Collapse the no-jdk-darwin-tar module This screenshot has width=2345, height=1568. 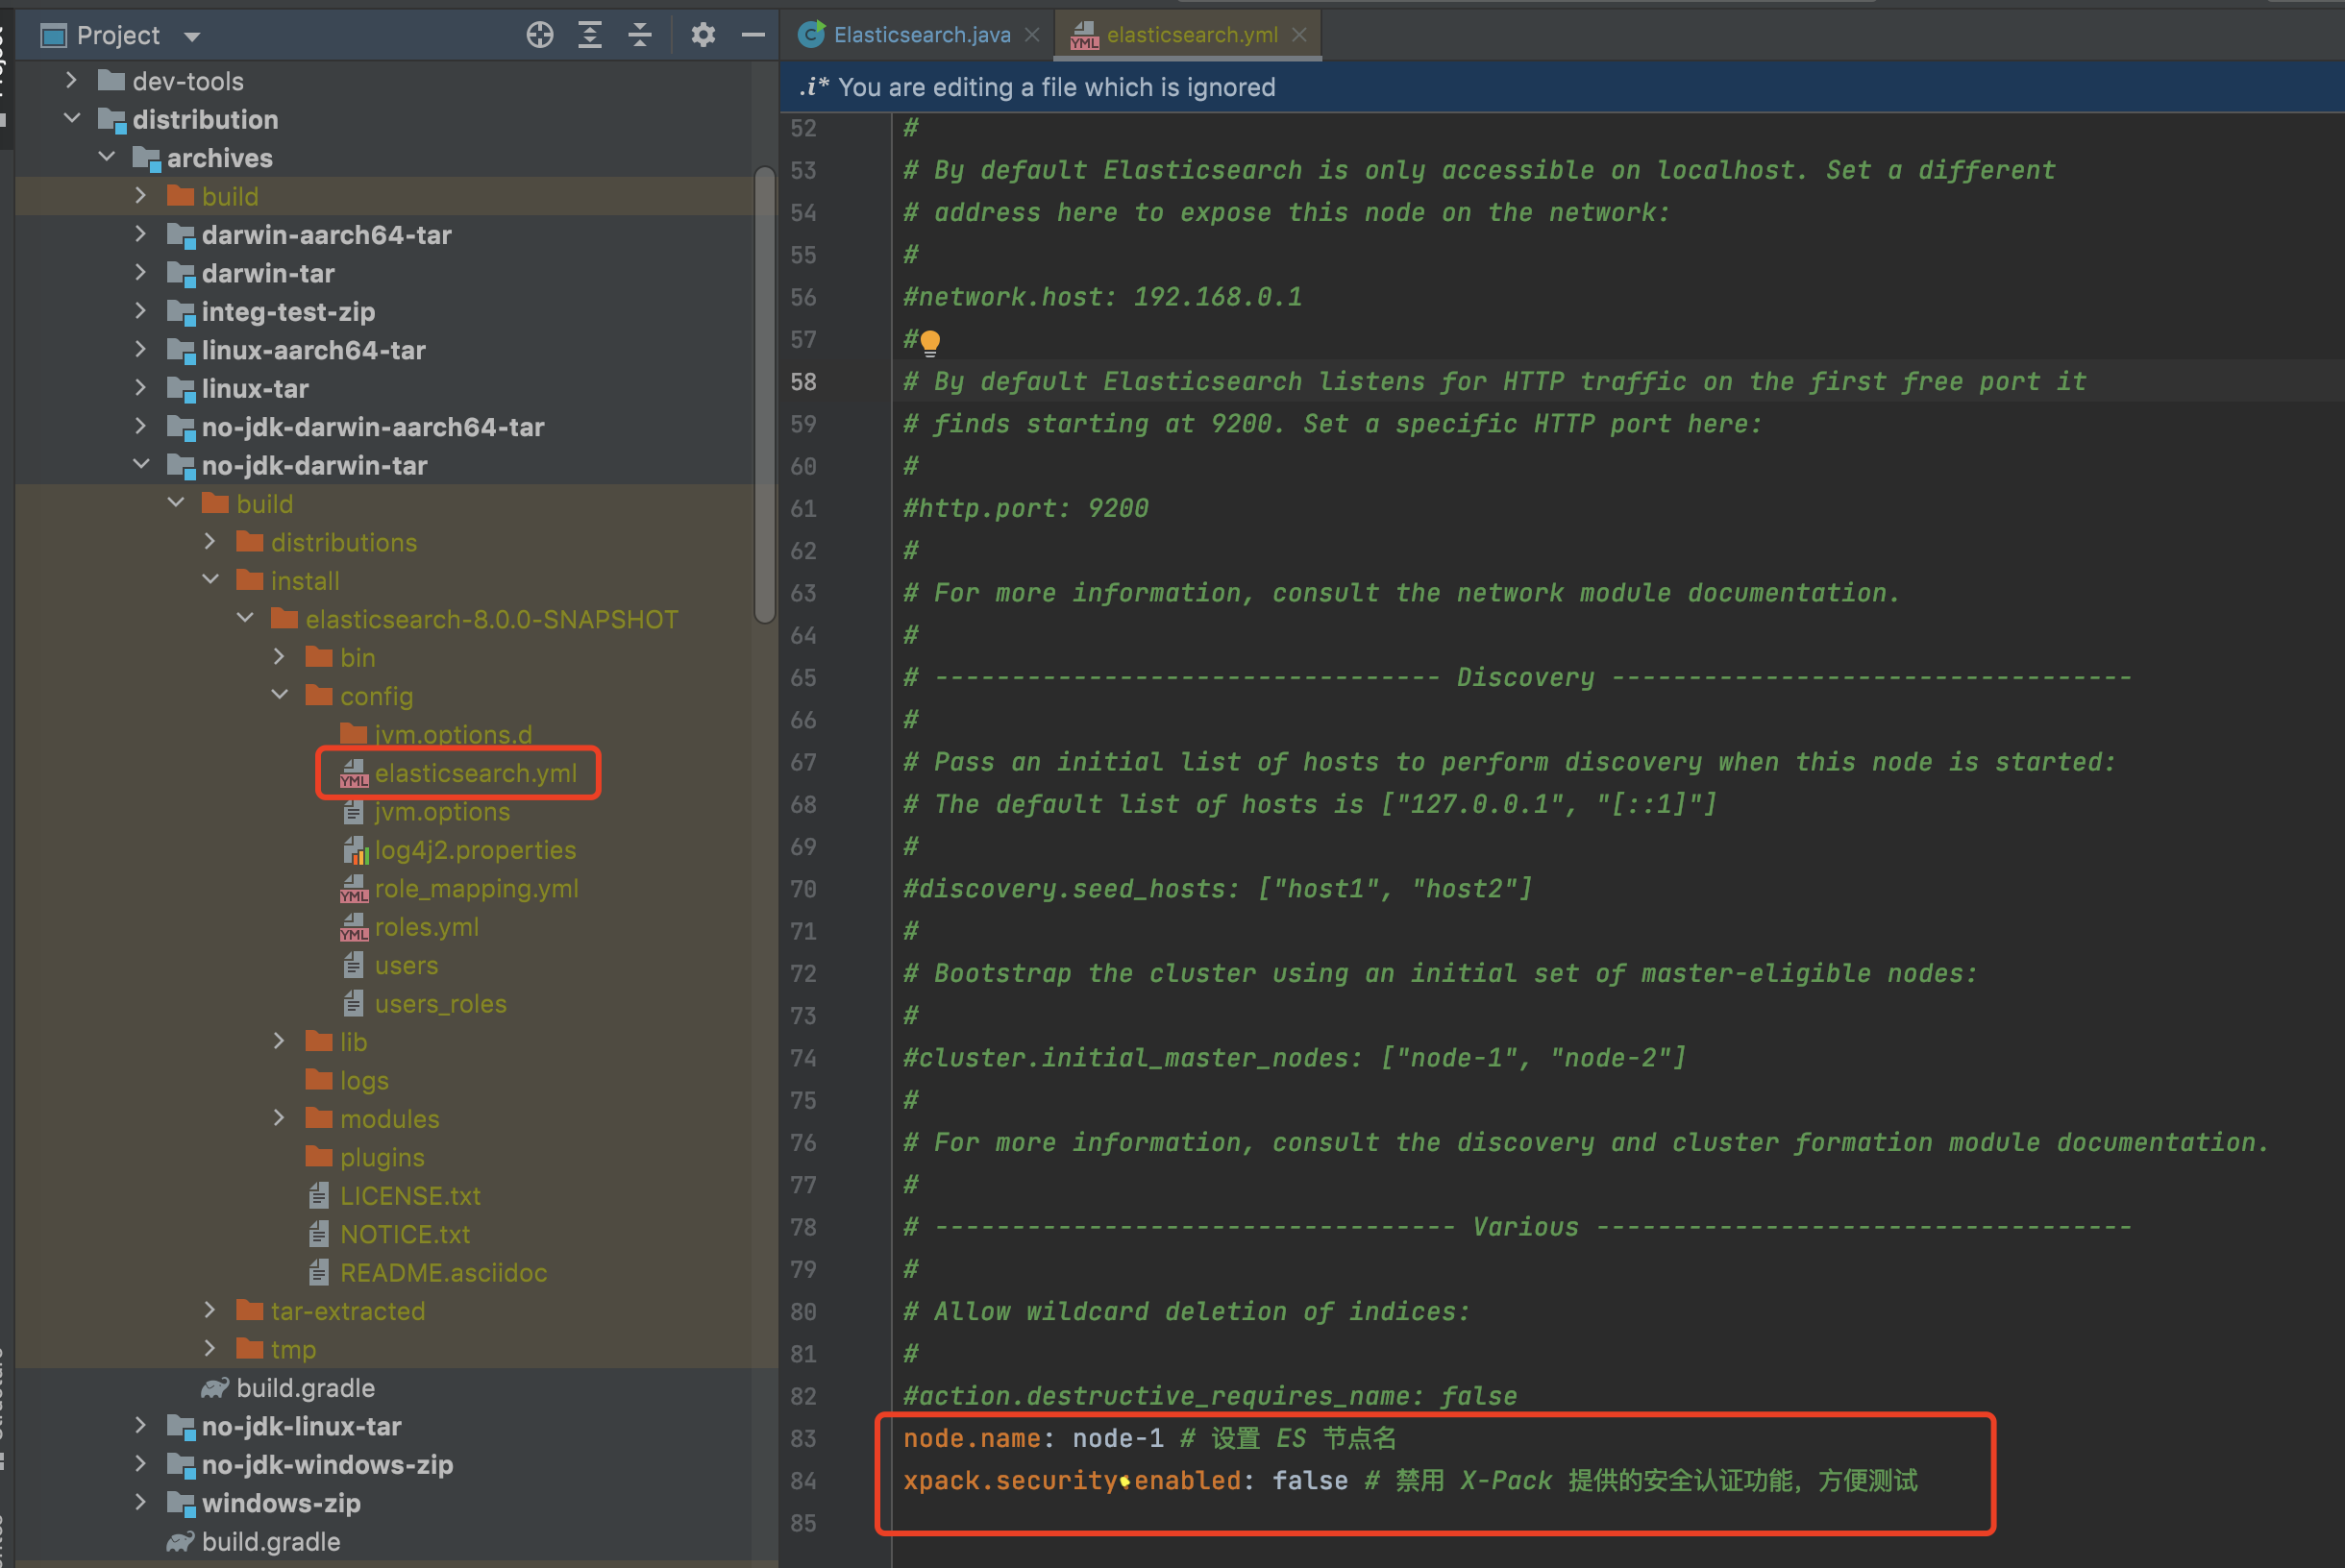pos(141,465)
